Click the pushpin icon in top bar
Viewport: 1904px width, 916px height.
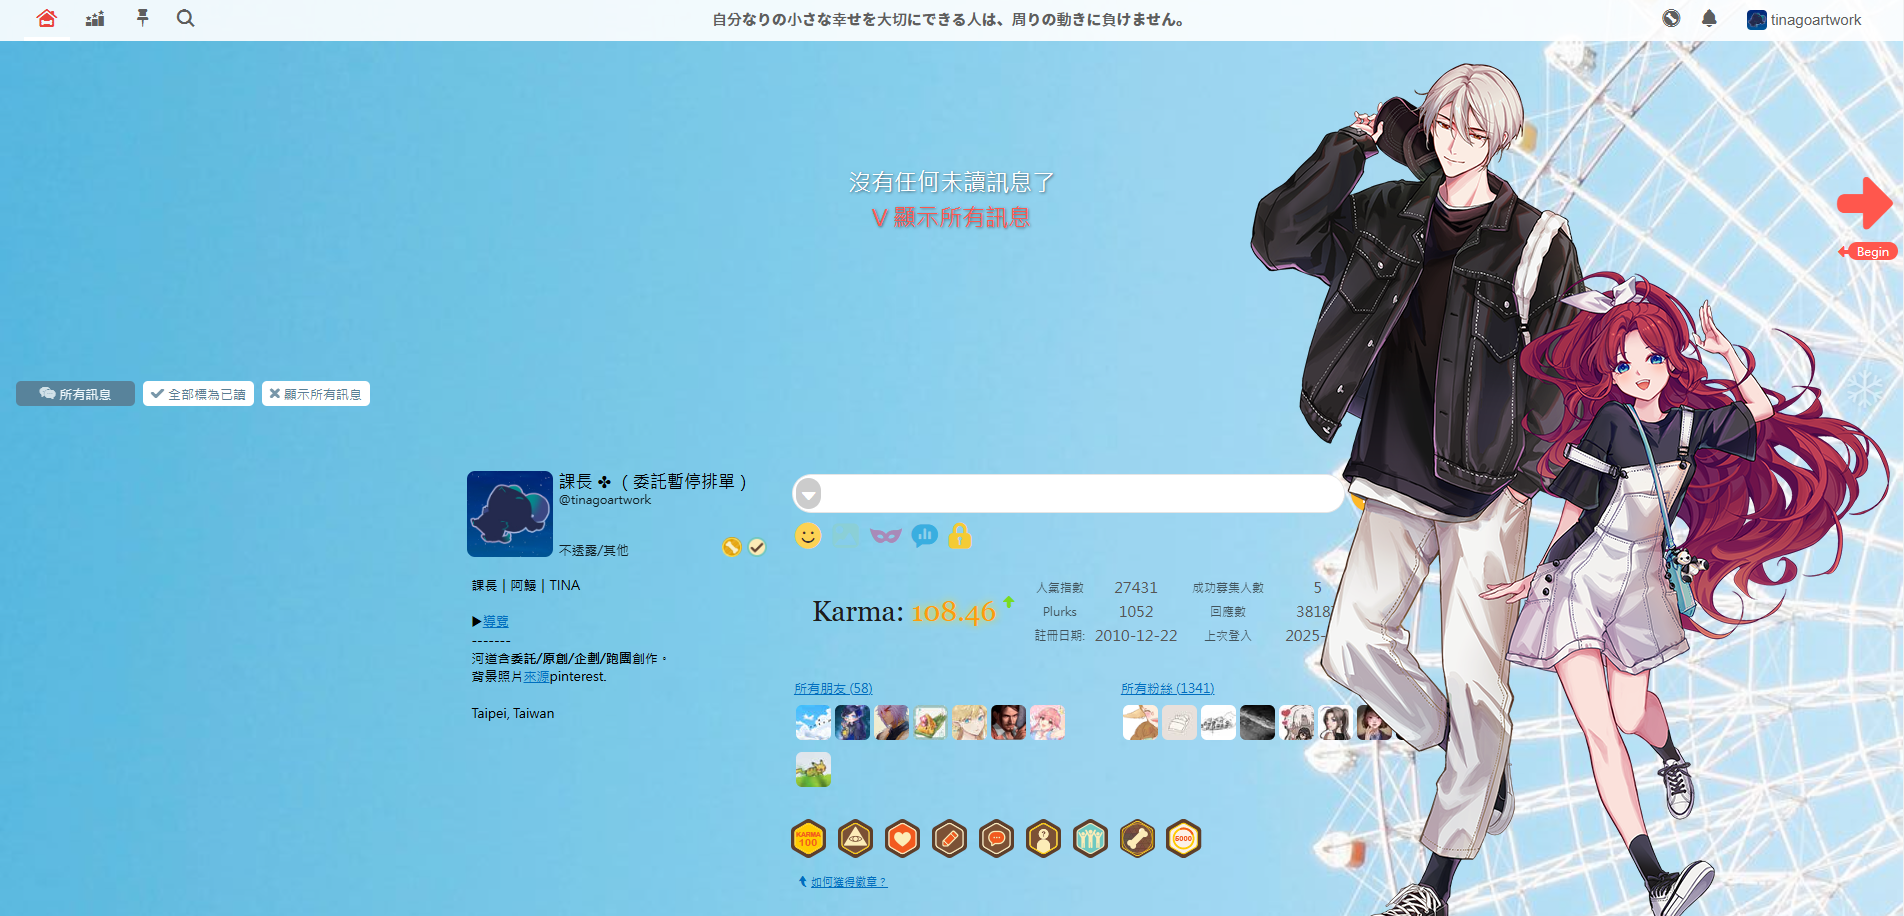(142, 18)
